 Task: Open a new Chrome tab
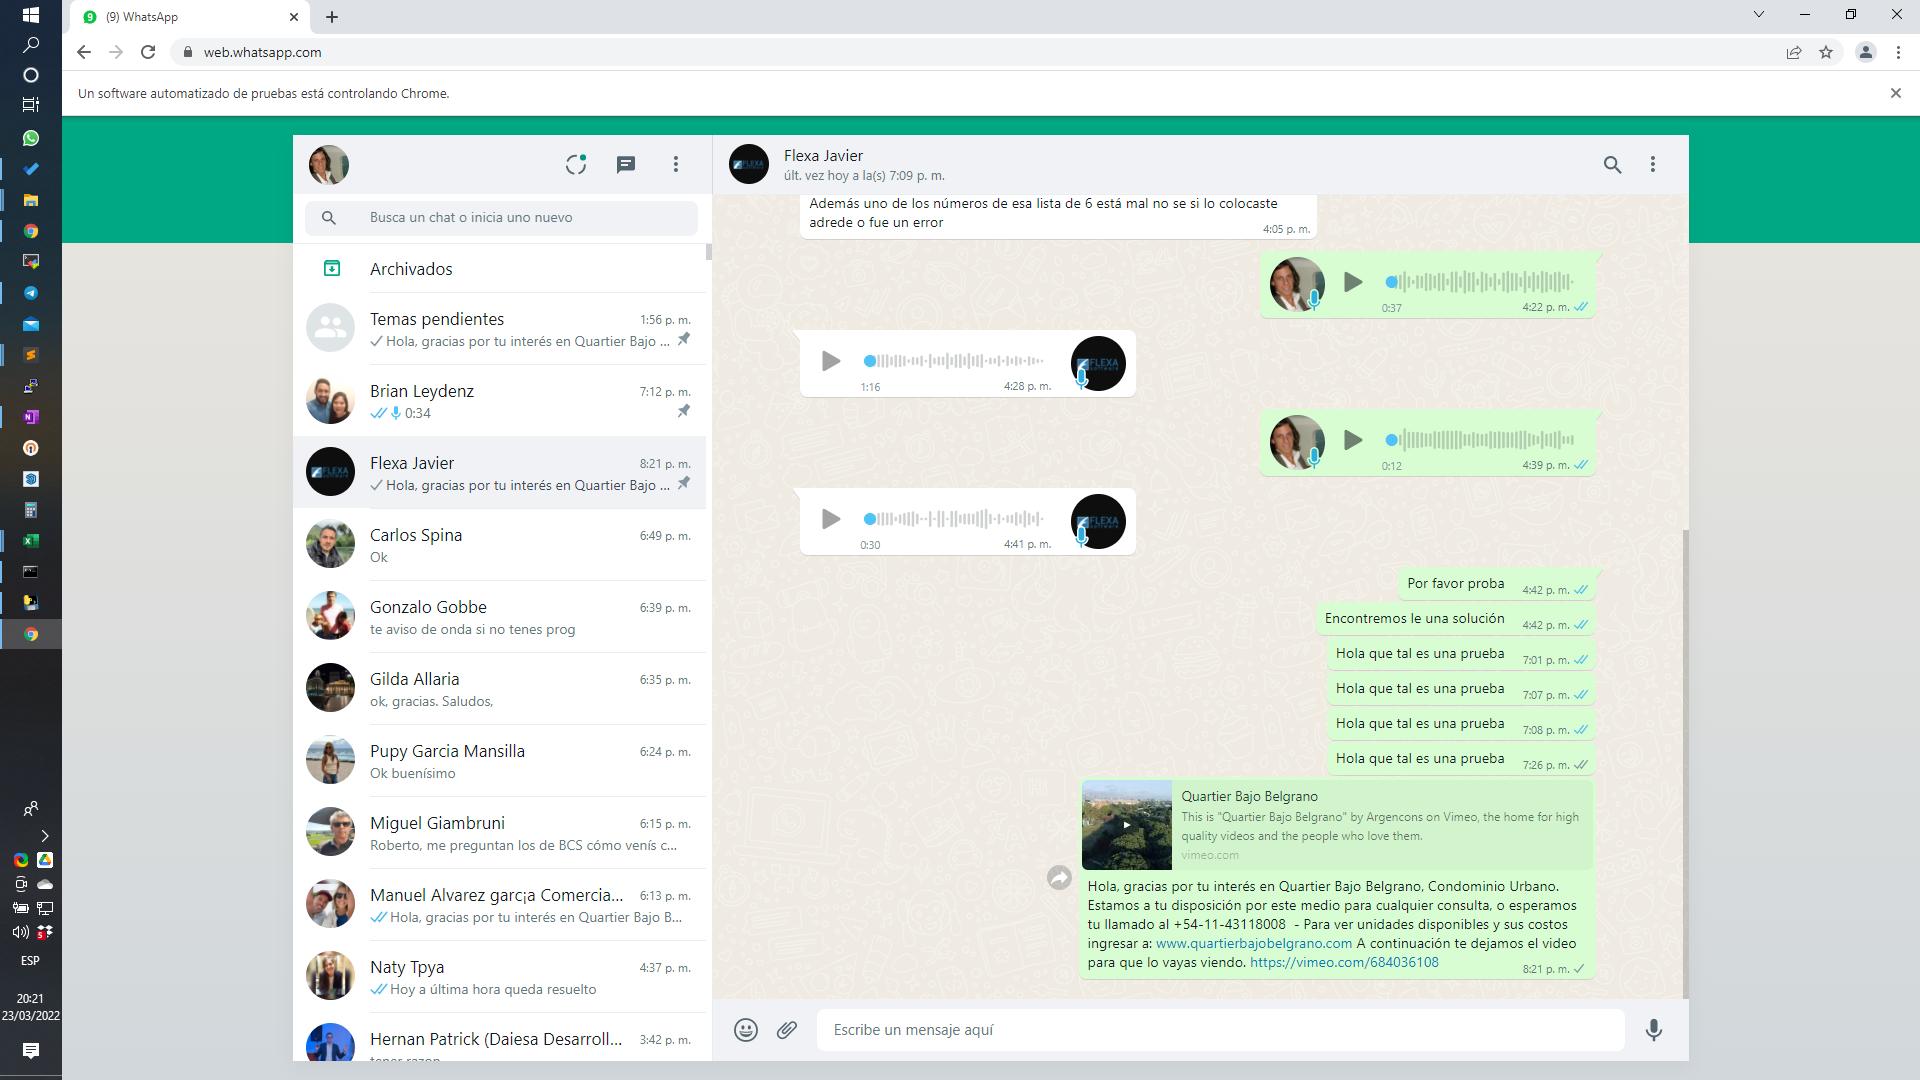332,17
